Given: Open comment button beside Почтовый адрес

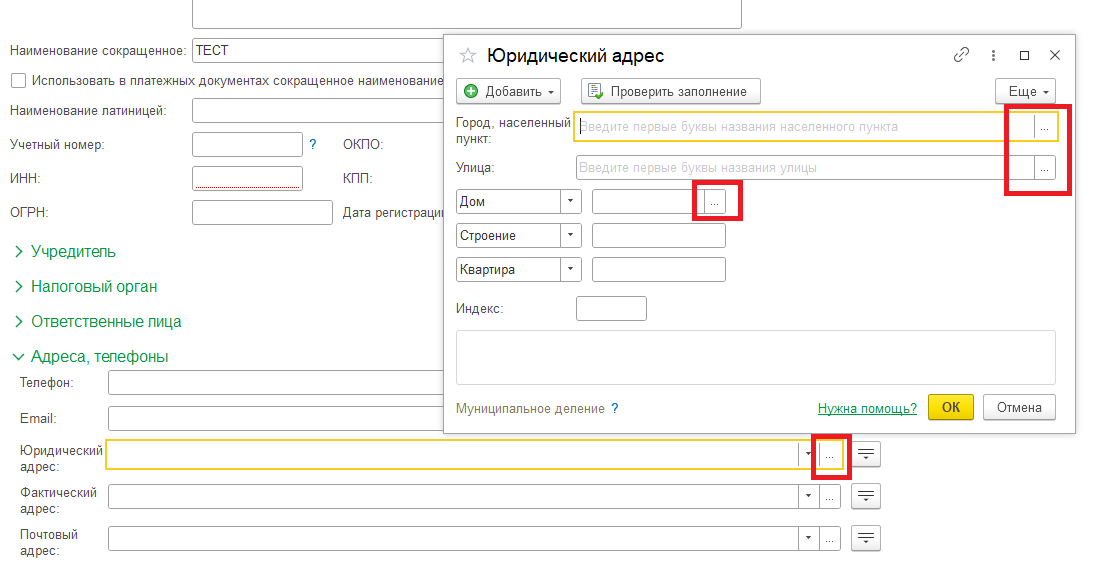Looking at the screenshot, I should pyautogui.click(x=866, y=538).
